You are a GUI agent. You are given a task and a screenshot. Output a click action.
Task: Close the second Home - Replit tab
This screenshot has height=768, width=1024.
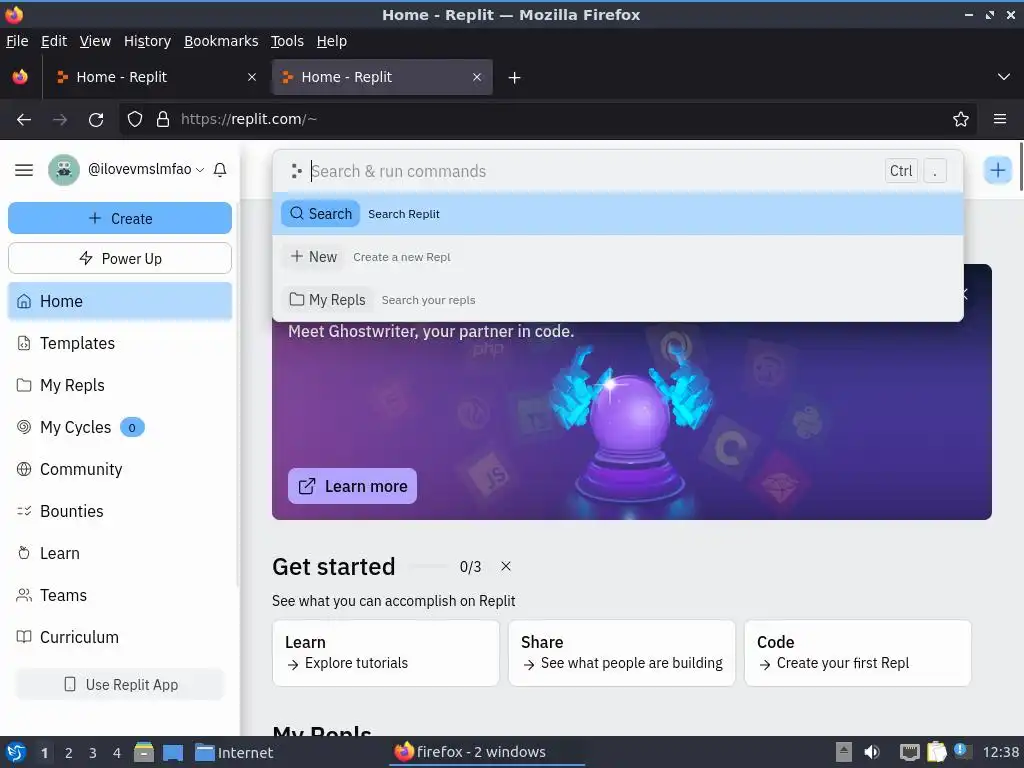coord(477,77)
